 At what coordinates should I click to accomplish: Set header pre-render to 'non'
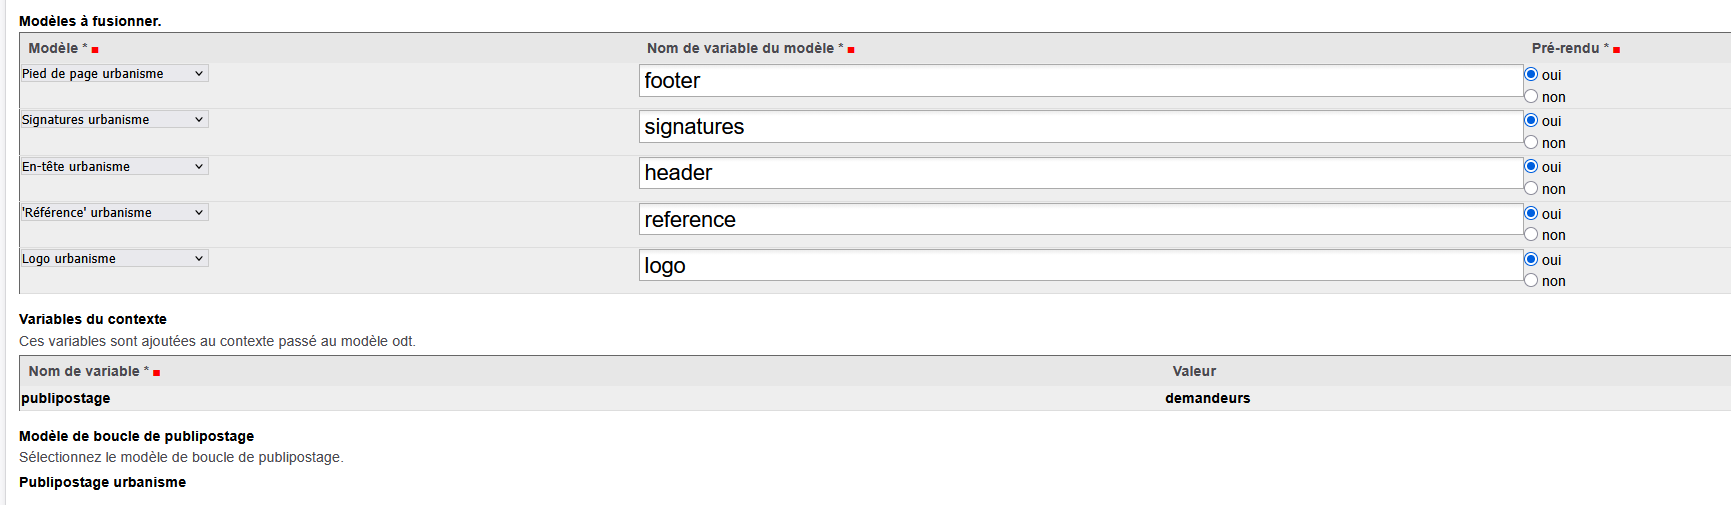tap(1531, 188)
